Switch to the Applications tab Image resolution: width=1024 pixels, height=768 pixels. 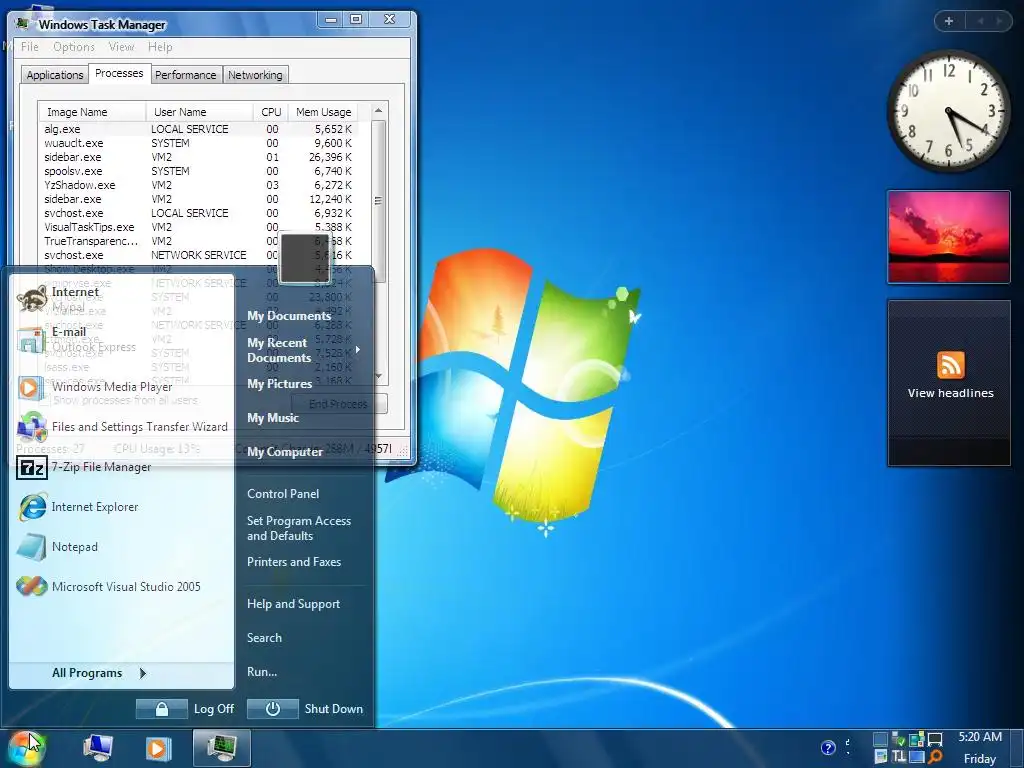55,75
